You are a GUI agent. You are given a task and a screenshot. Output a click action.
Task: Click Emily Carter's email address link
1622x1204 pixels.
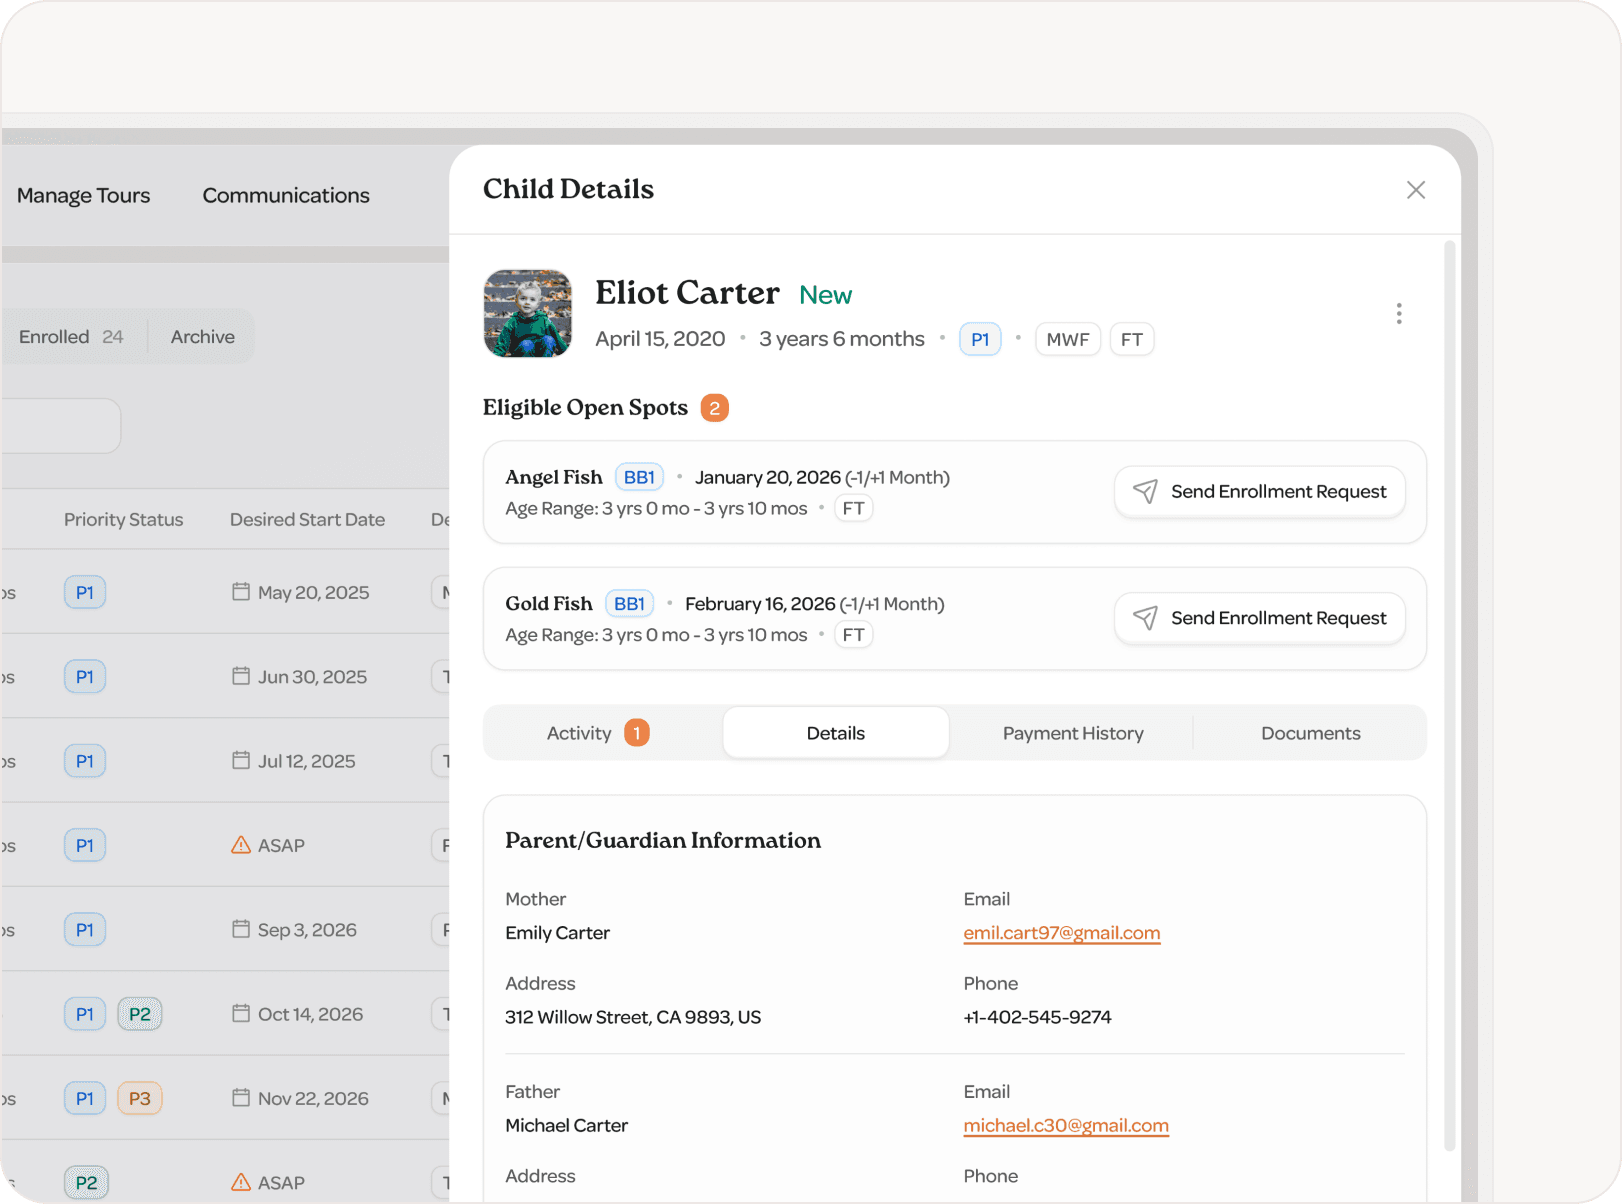(x=1061, y=933)
